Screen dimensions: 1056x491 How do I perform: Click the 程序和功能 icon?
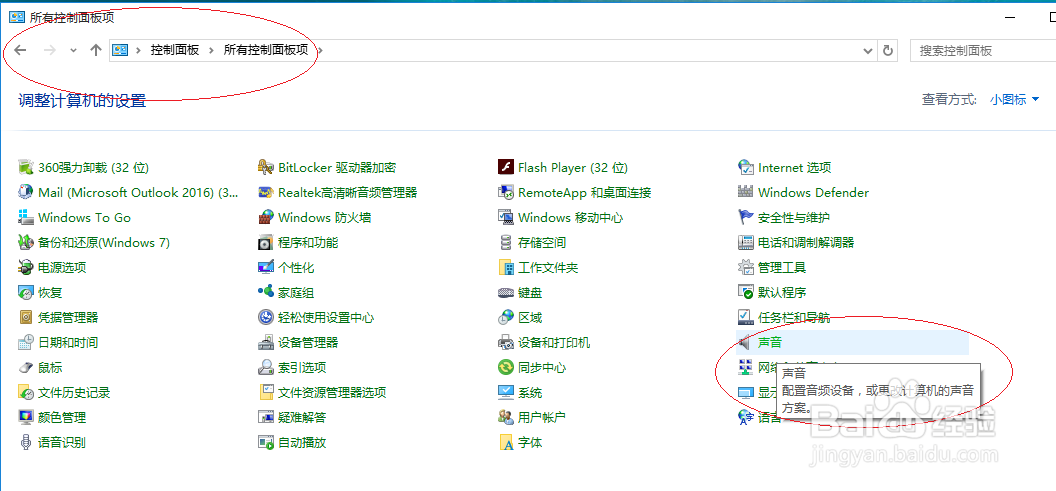(266, 242)
